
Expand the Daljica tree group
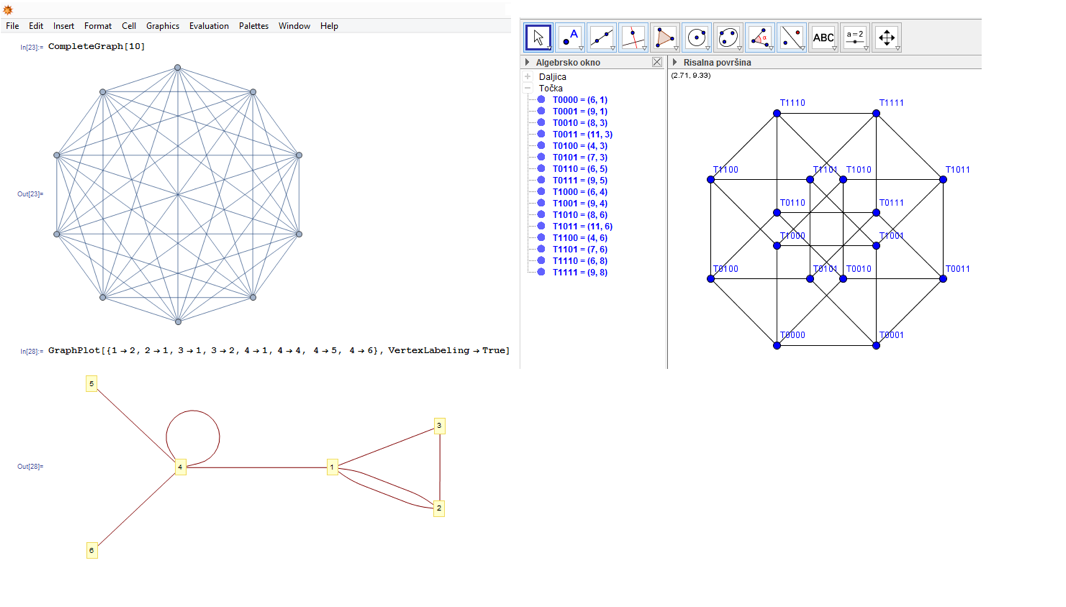[x=528, y=77]
